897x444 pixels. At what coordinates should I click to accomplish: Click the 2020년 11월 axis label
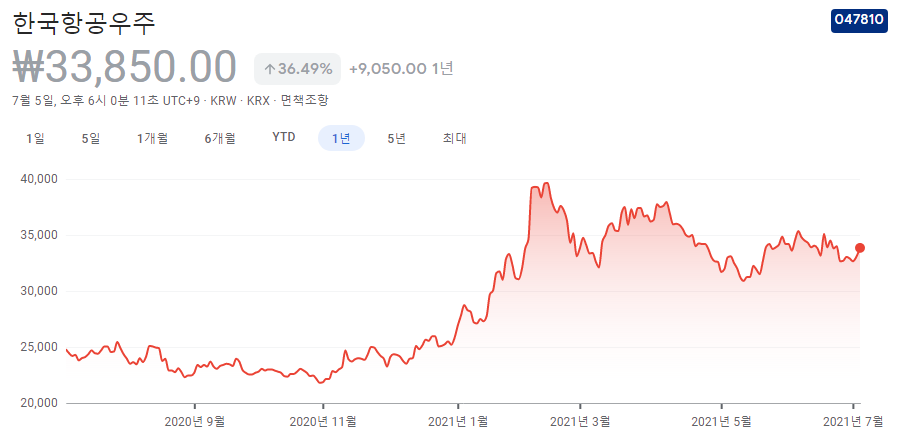[x=323, y=422]
